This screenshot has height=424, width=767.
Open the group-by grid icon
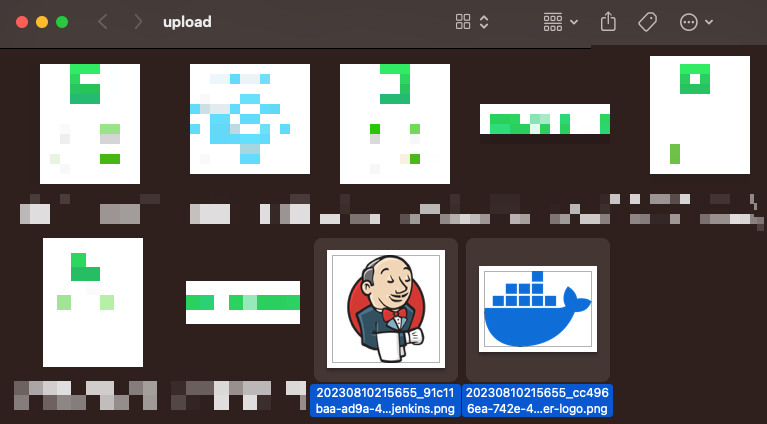(553, 22)
